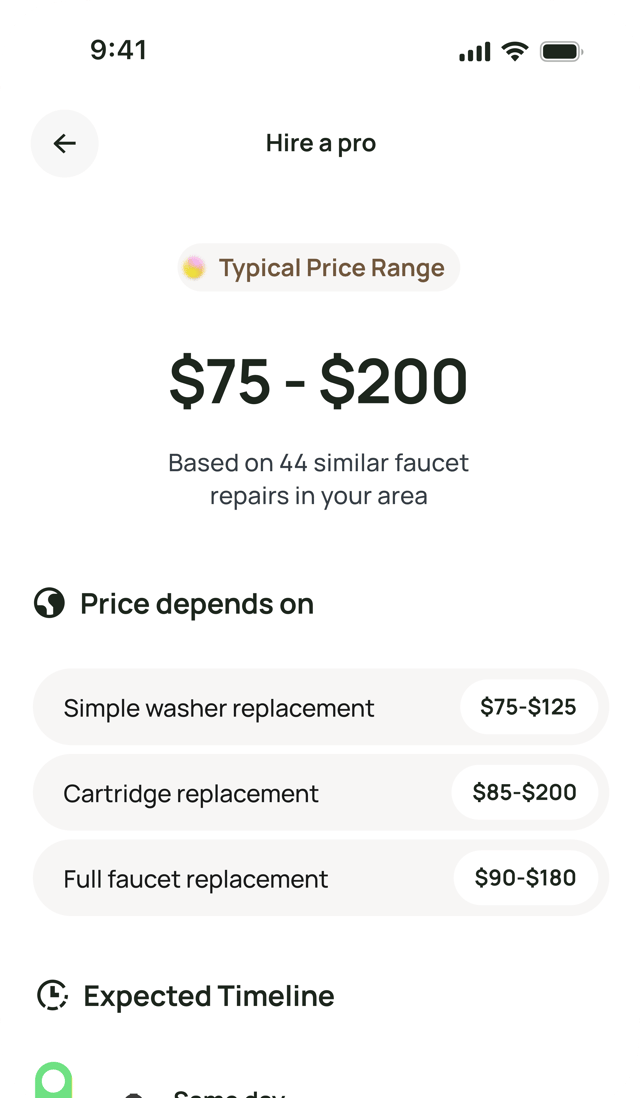Tap the Typical Price Range label
The height and width of the screenshot is (1098, 640).
[331, 268]
